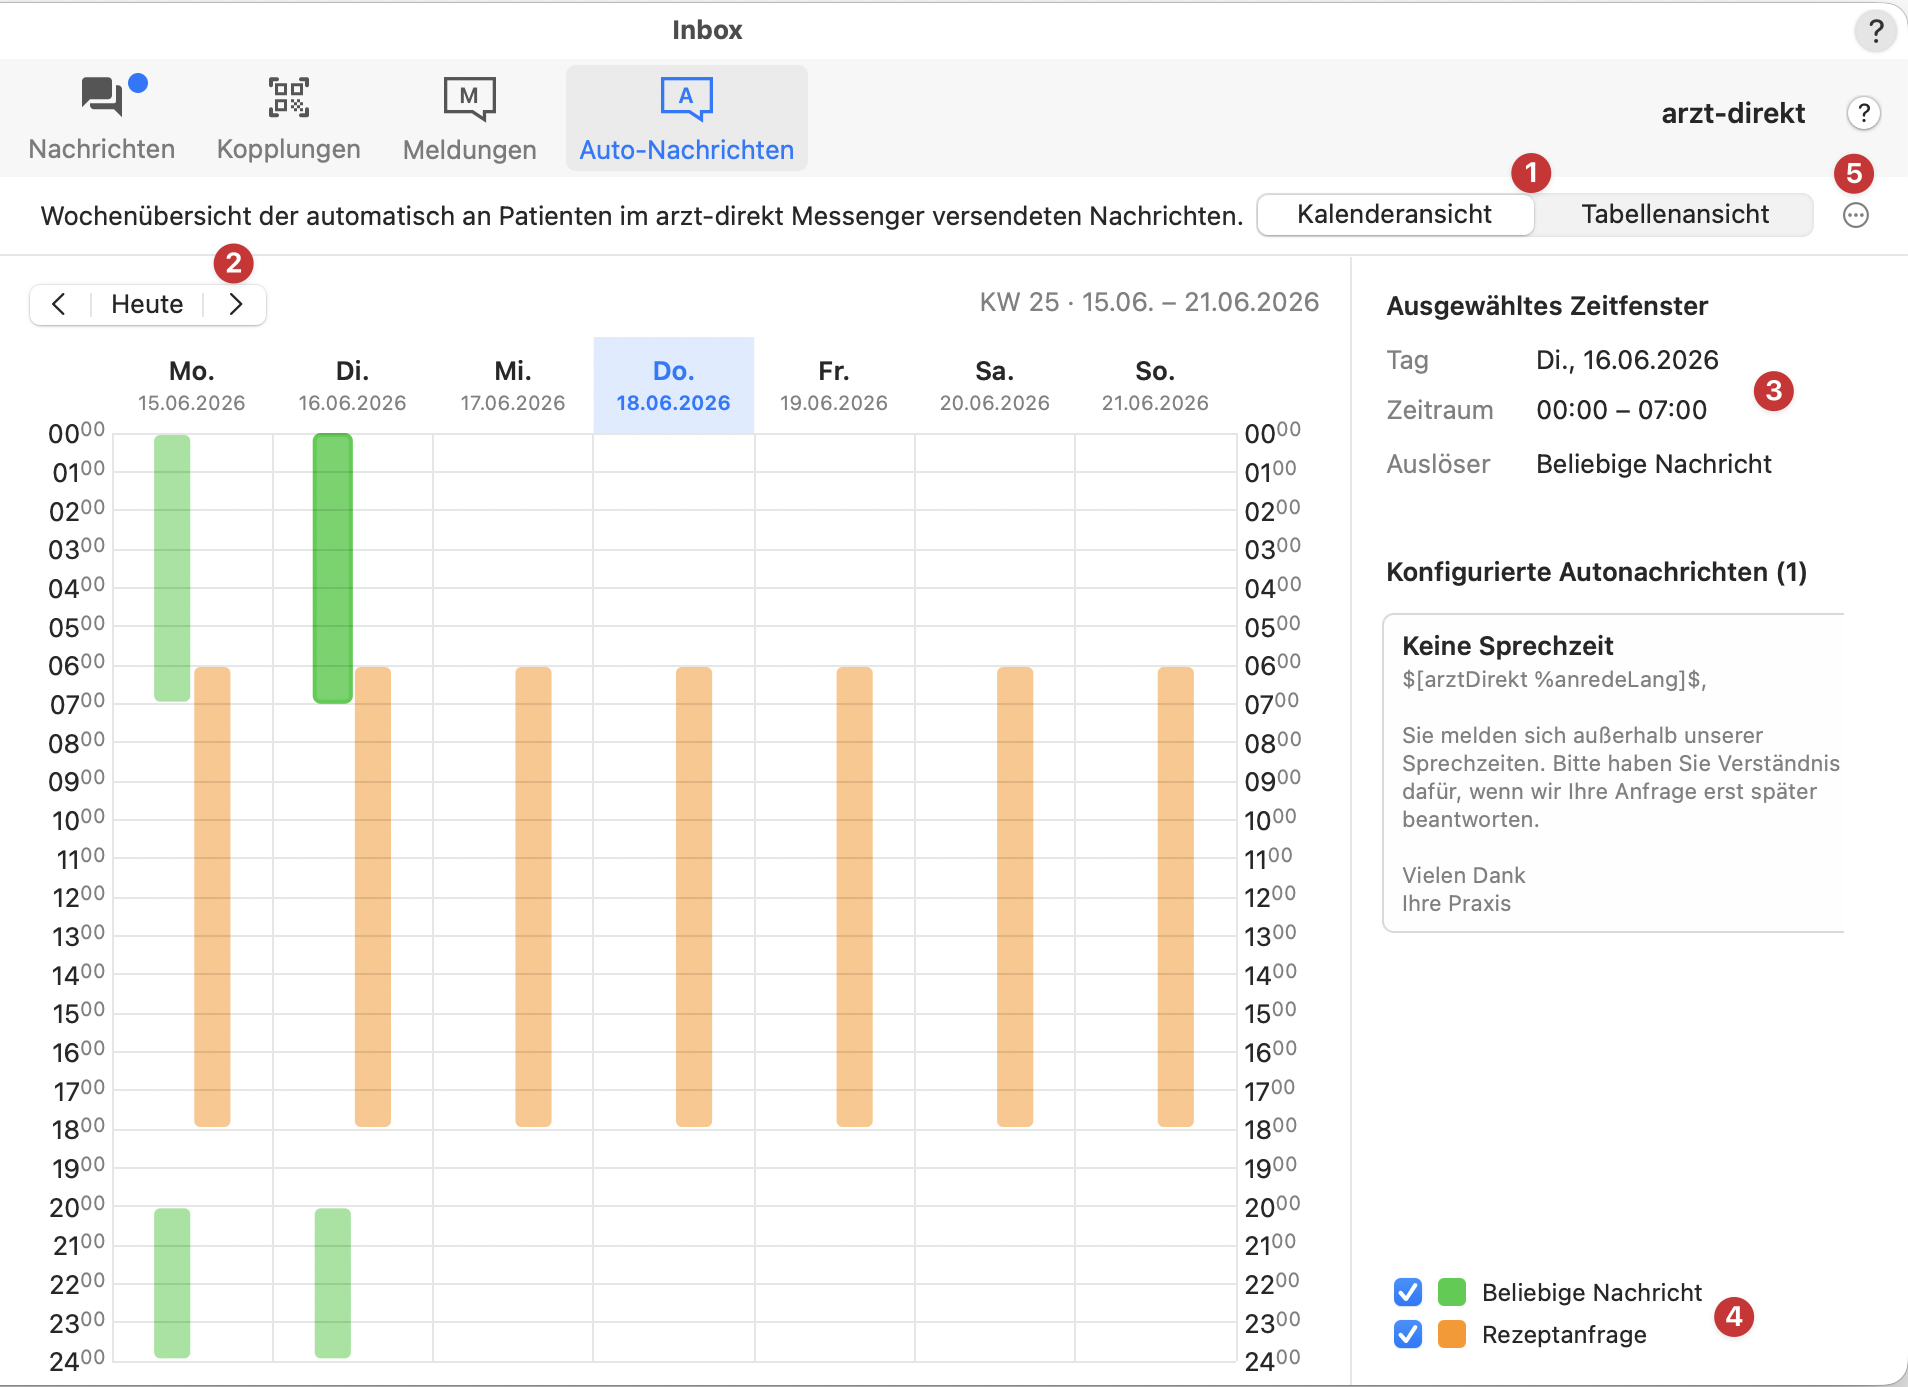Select the Auto-Nachrichten icon

coord(686,98)
